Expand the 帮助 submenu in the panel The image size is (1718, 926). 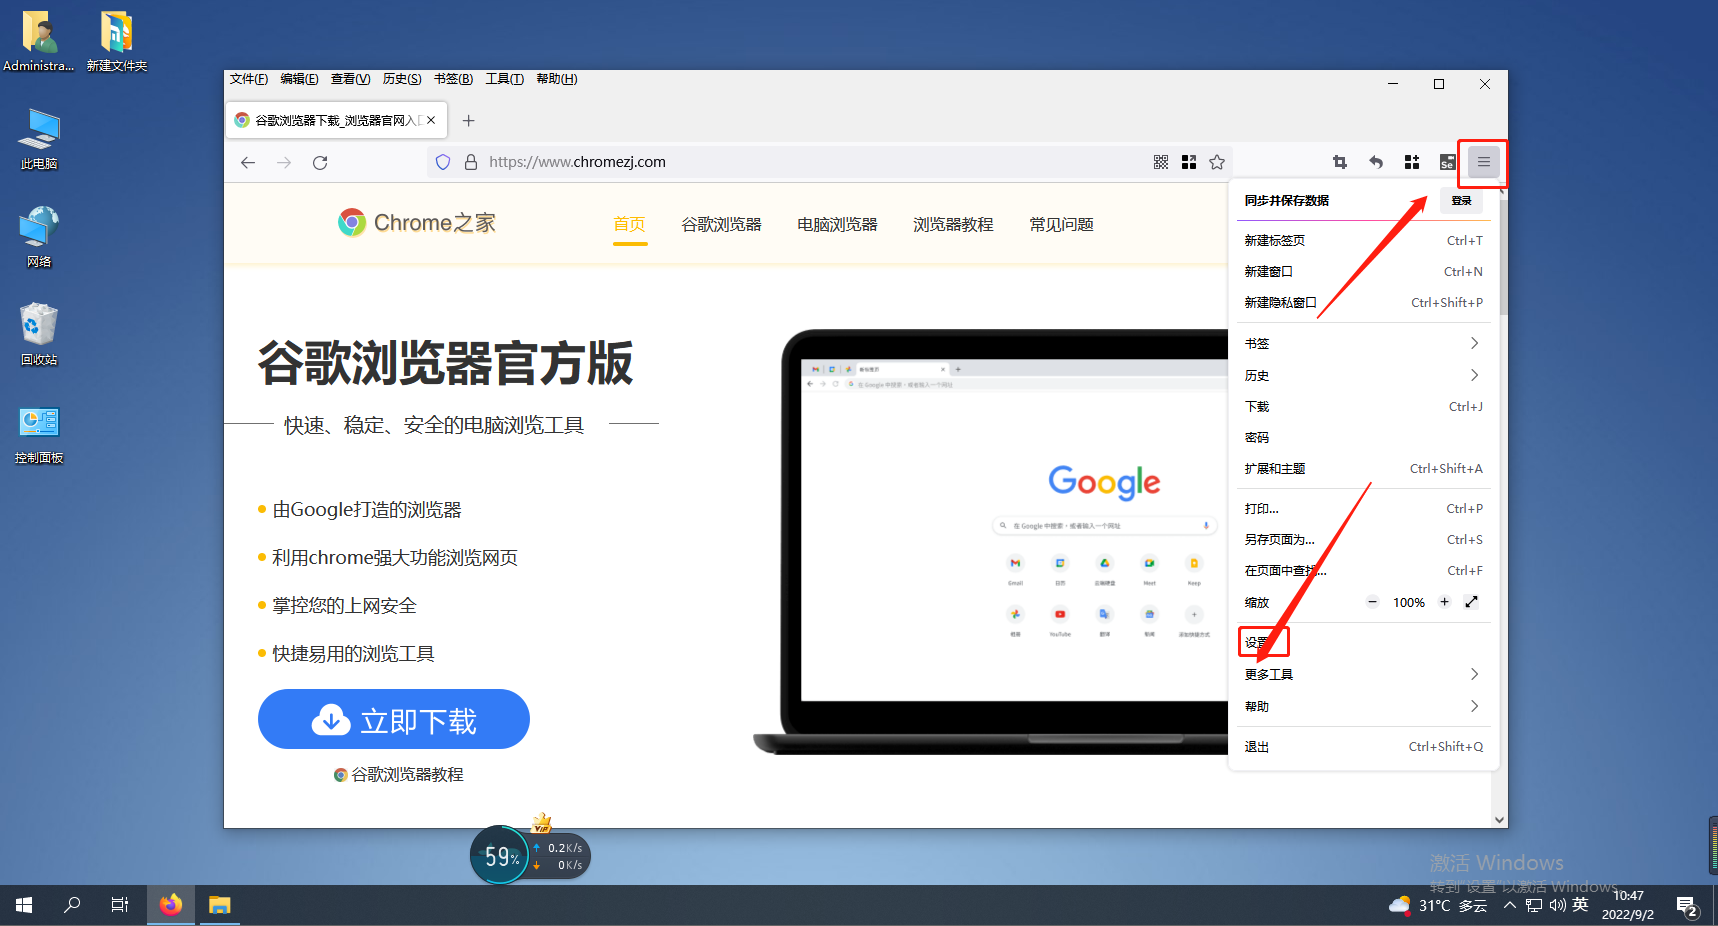click(x=1363, y=706)
